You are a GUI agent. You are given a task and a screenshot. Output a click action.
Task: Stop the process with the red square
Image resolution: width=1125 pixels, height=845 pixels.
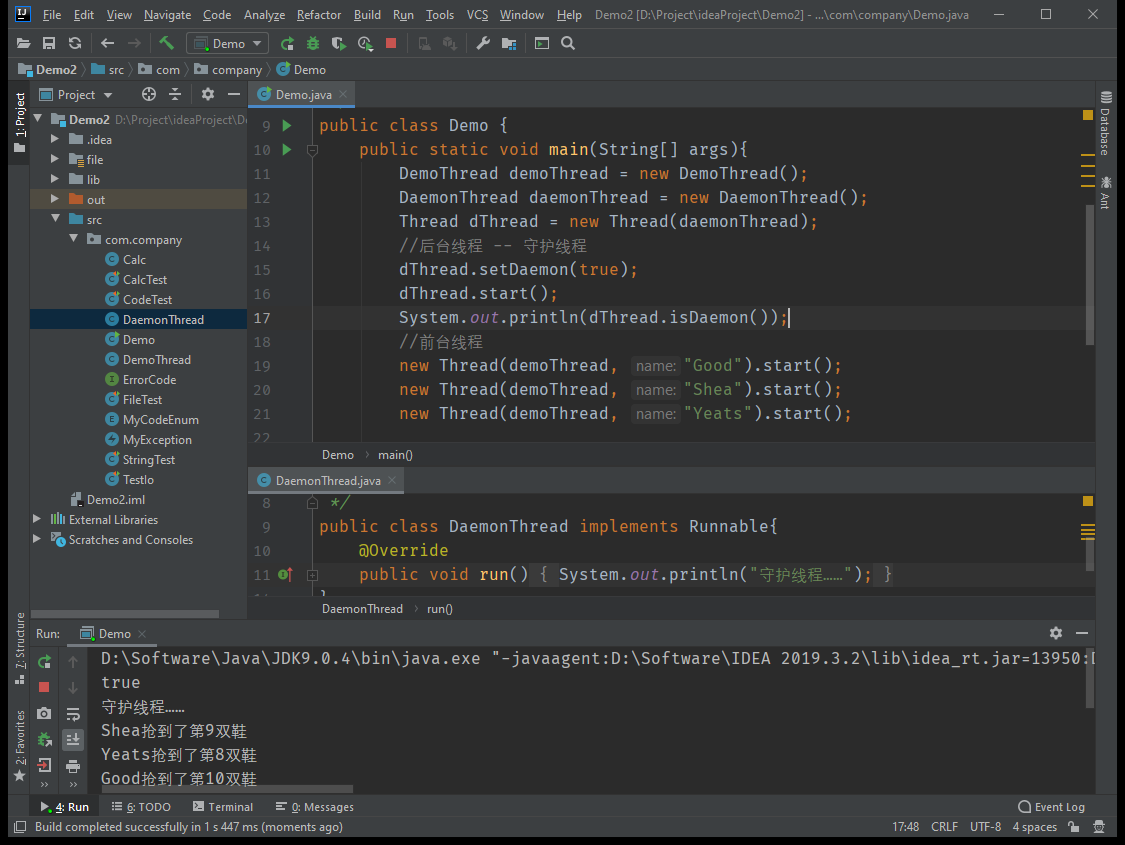click(391, 44)
